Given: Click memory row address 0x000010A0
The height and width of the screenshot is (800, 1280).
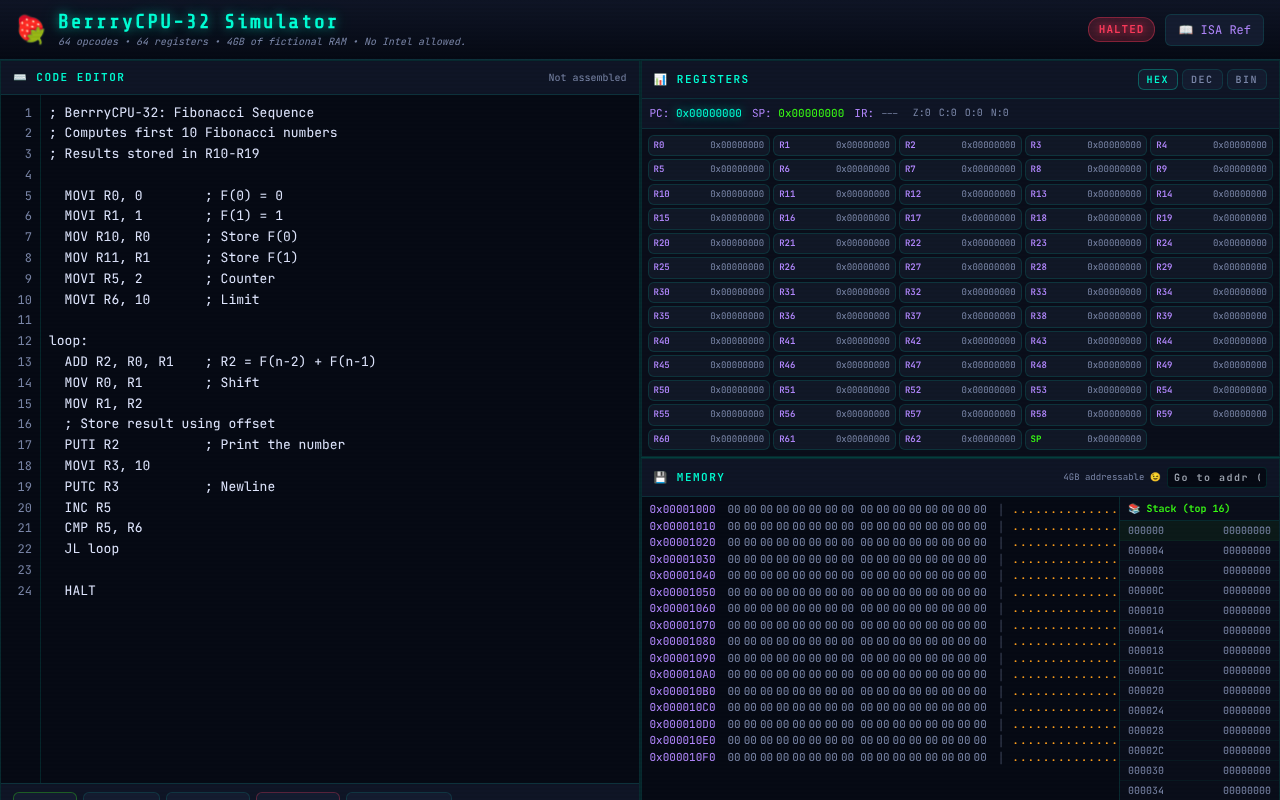Looking at the screenshot, I should pos(683,675).
